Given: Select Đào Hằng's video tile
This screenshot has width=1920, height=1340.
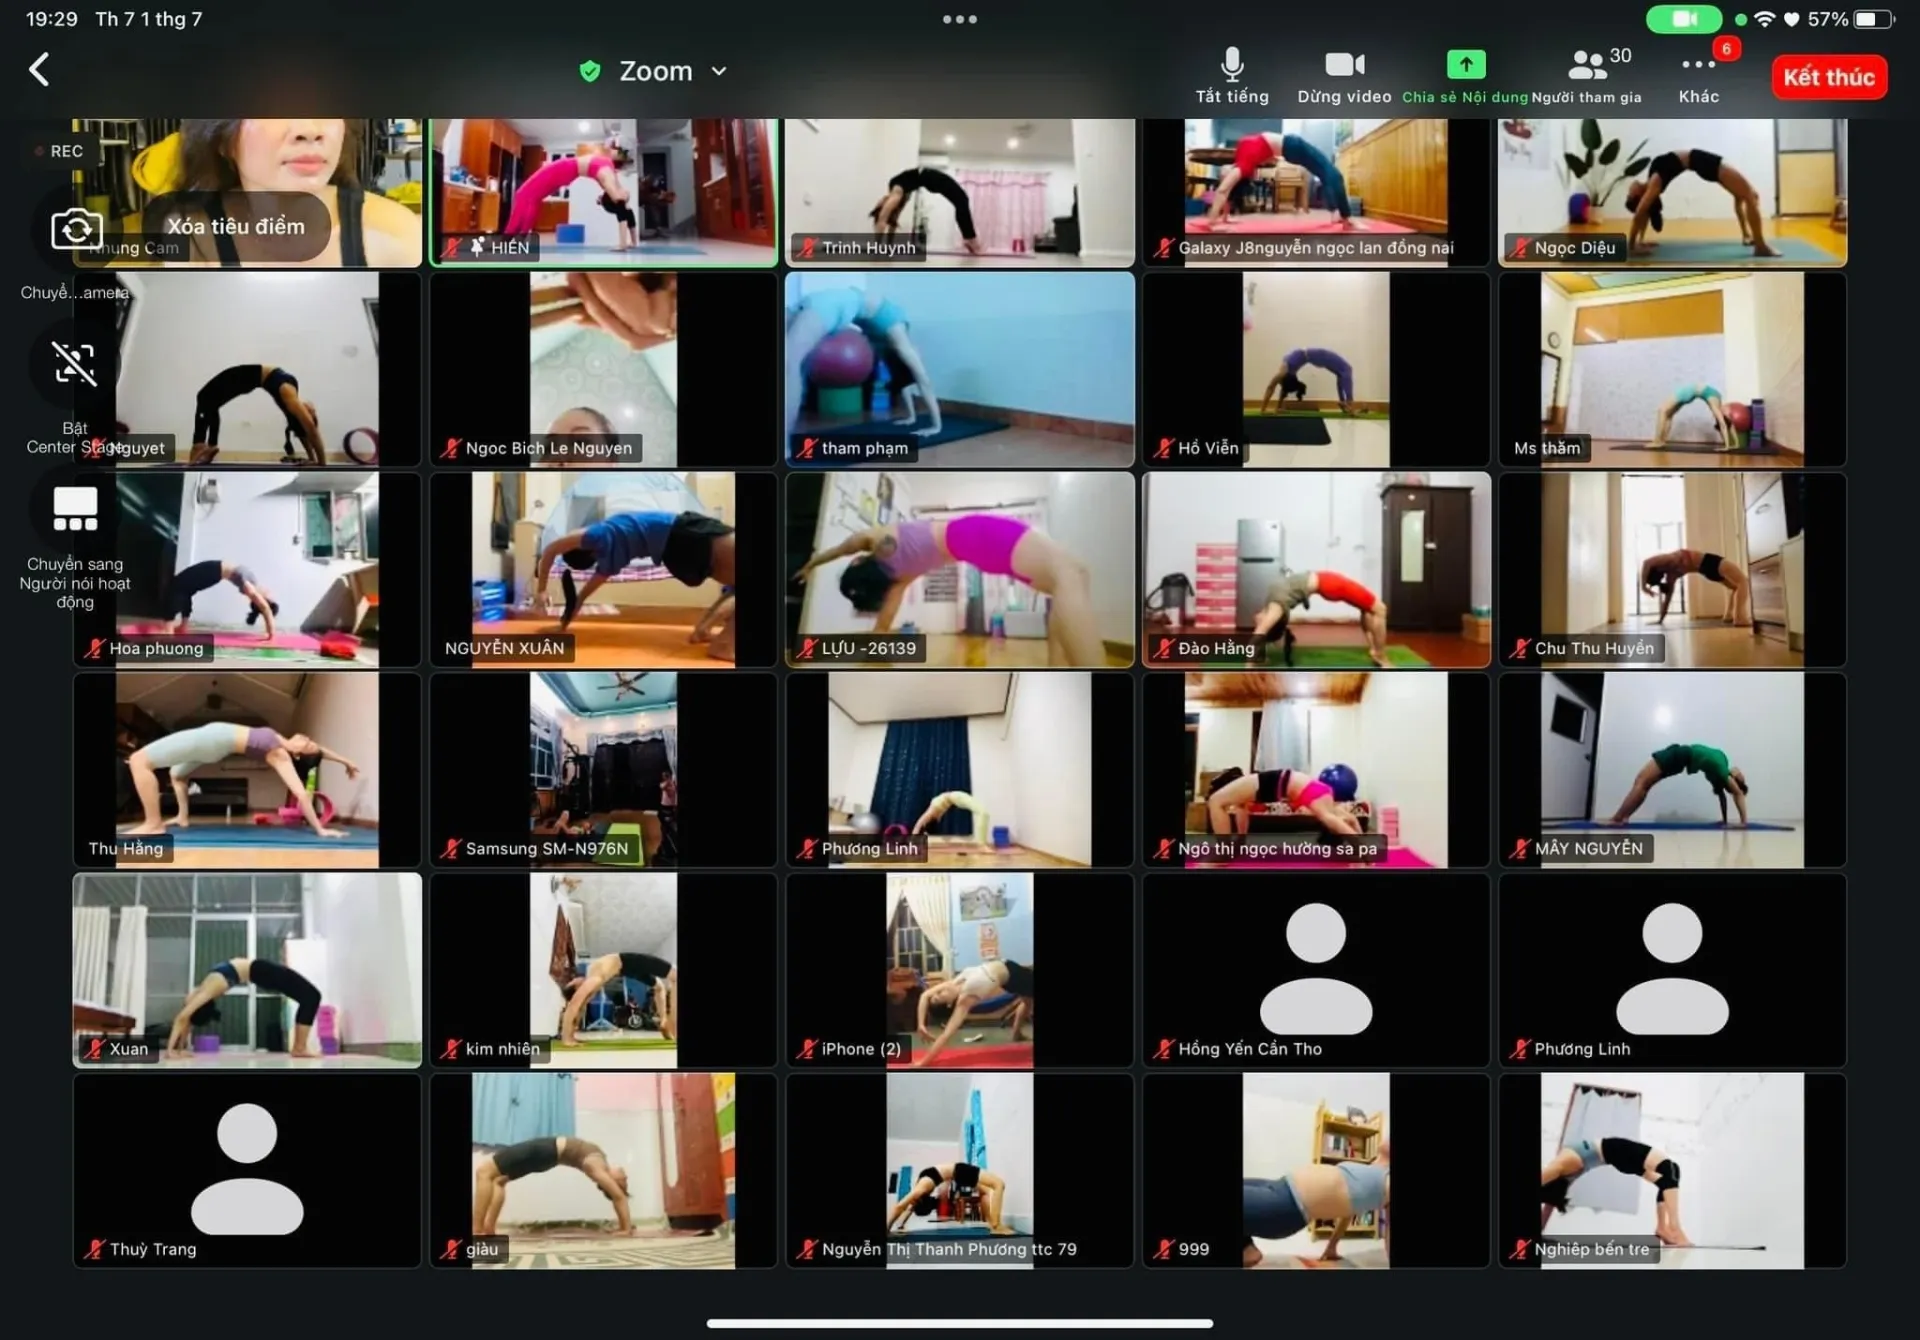Looking at the screenshot, I should pyautogui.click(x=1316, y=569).
